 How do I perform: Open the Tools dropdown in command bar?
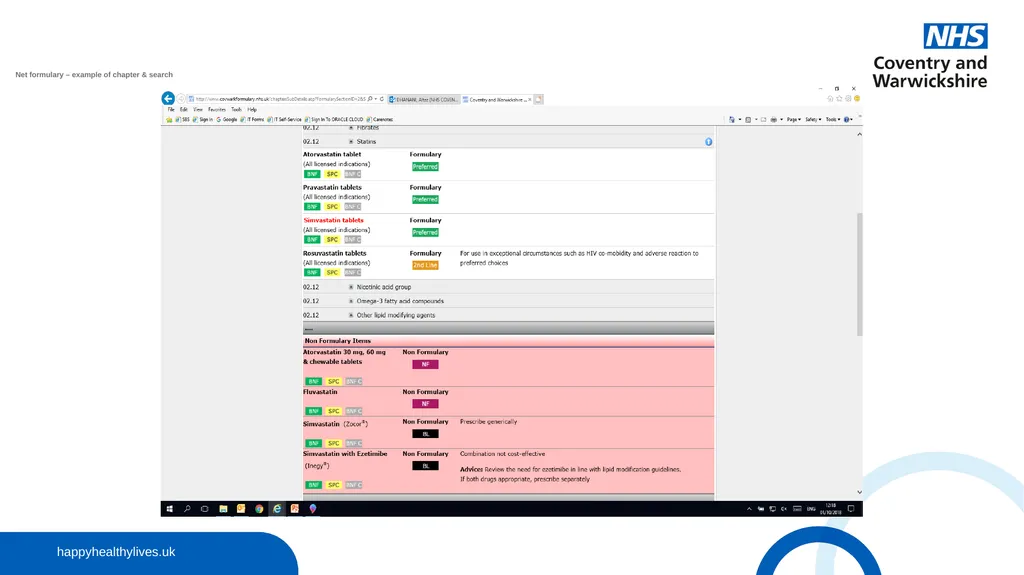(833, 120)
